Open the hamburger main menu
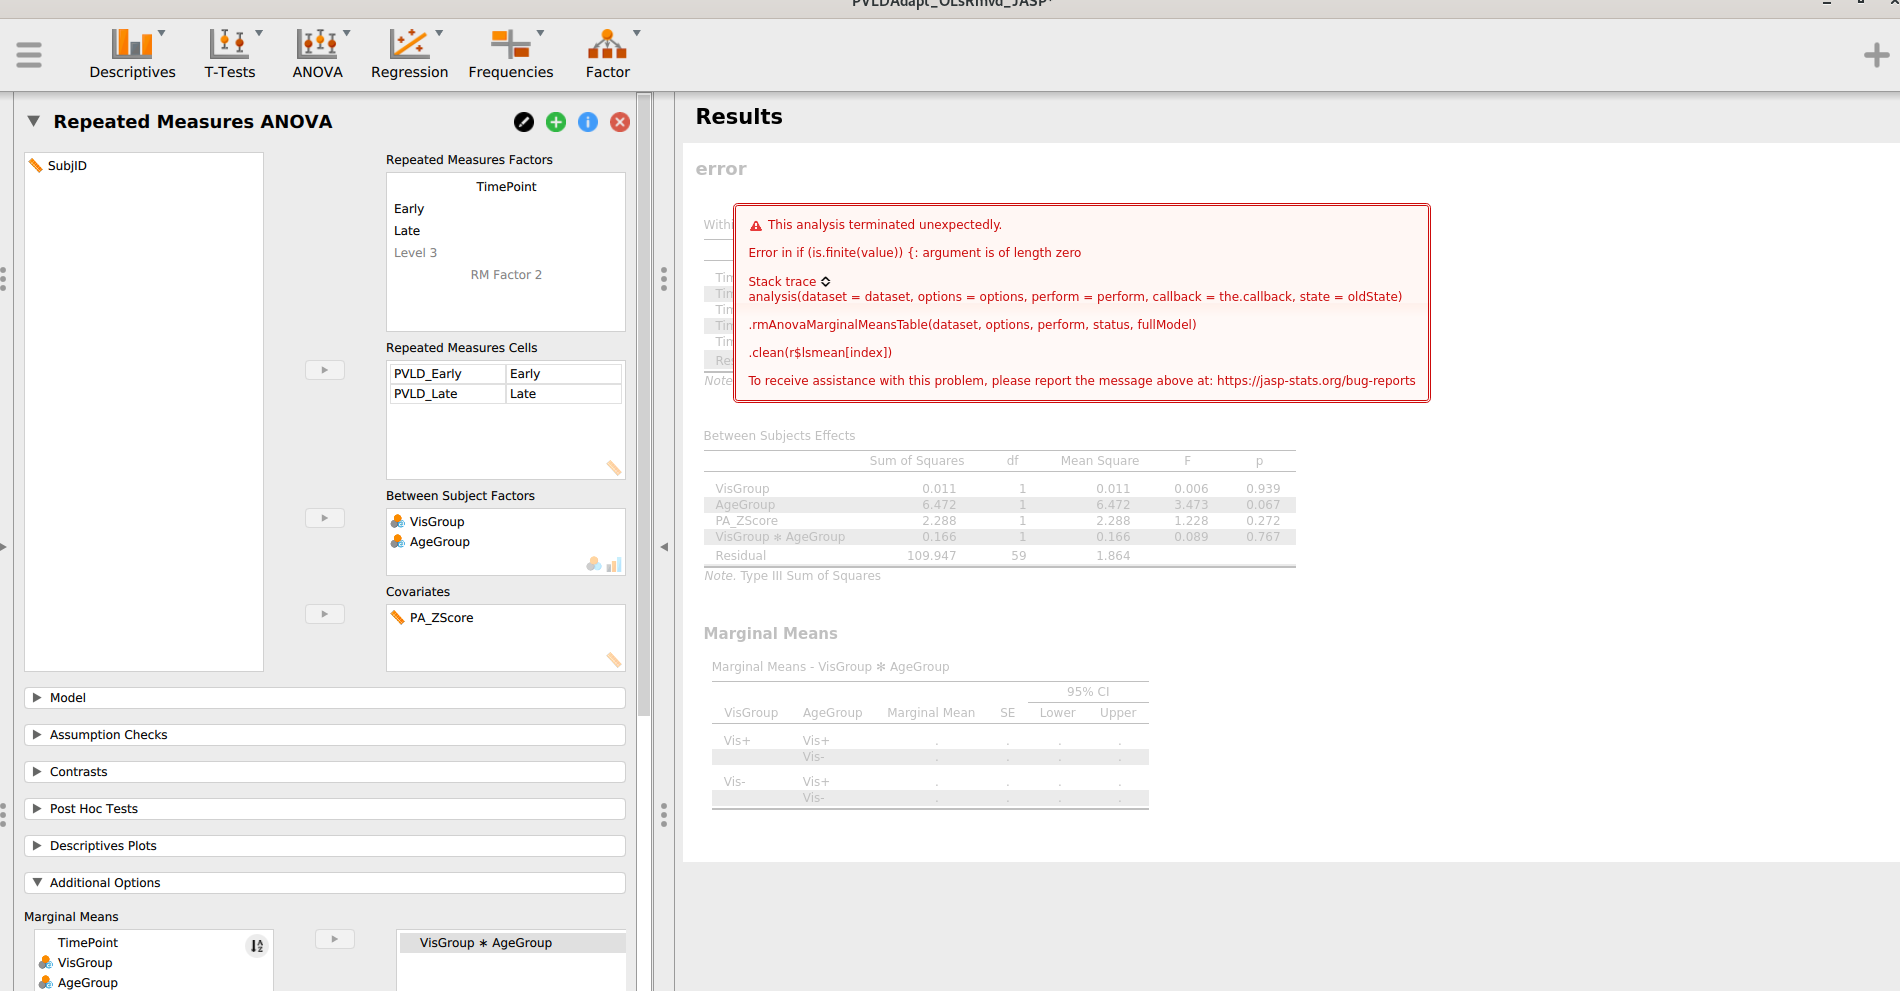The width and height of the screenshot is (1900, 991). point(29,55)
